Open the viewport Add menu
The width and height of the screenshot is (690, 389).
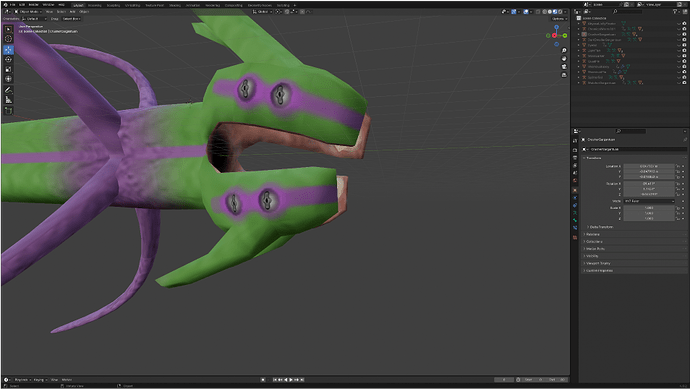click(73, 12)
